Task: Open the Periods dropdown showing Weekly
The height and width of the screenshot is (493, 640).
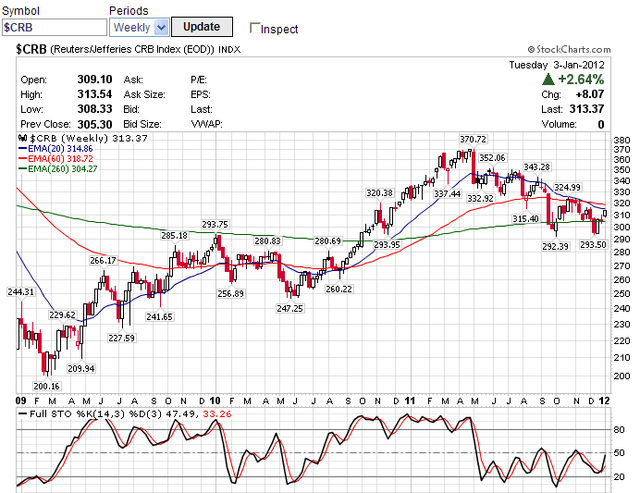Action: coord(139,27)
